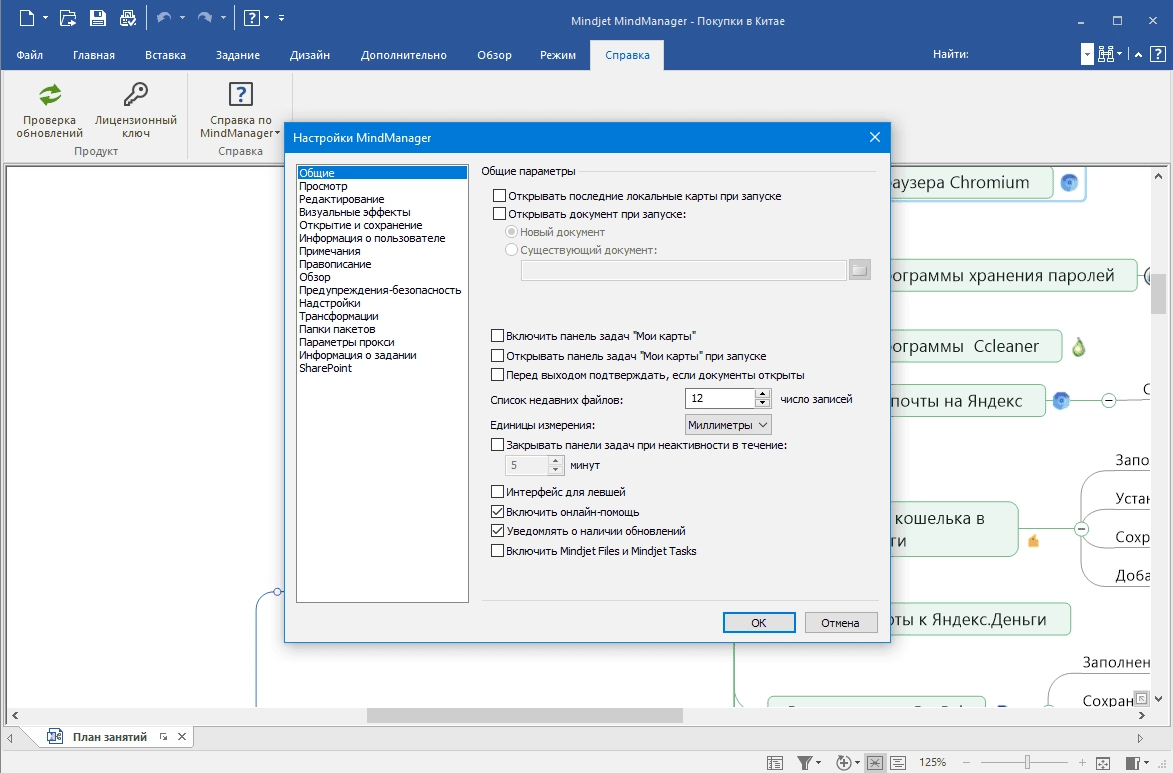Click the zoom in plus button
Viewport: 1173px width, 773px height.
[1082, 763]
